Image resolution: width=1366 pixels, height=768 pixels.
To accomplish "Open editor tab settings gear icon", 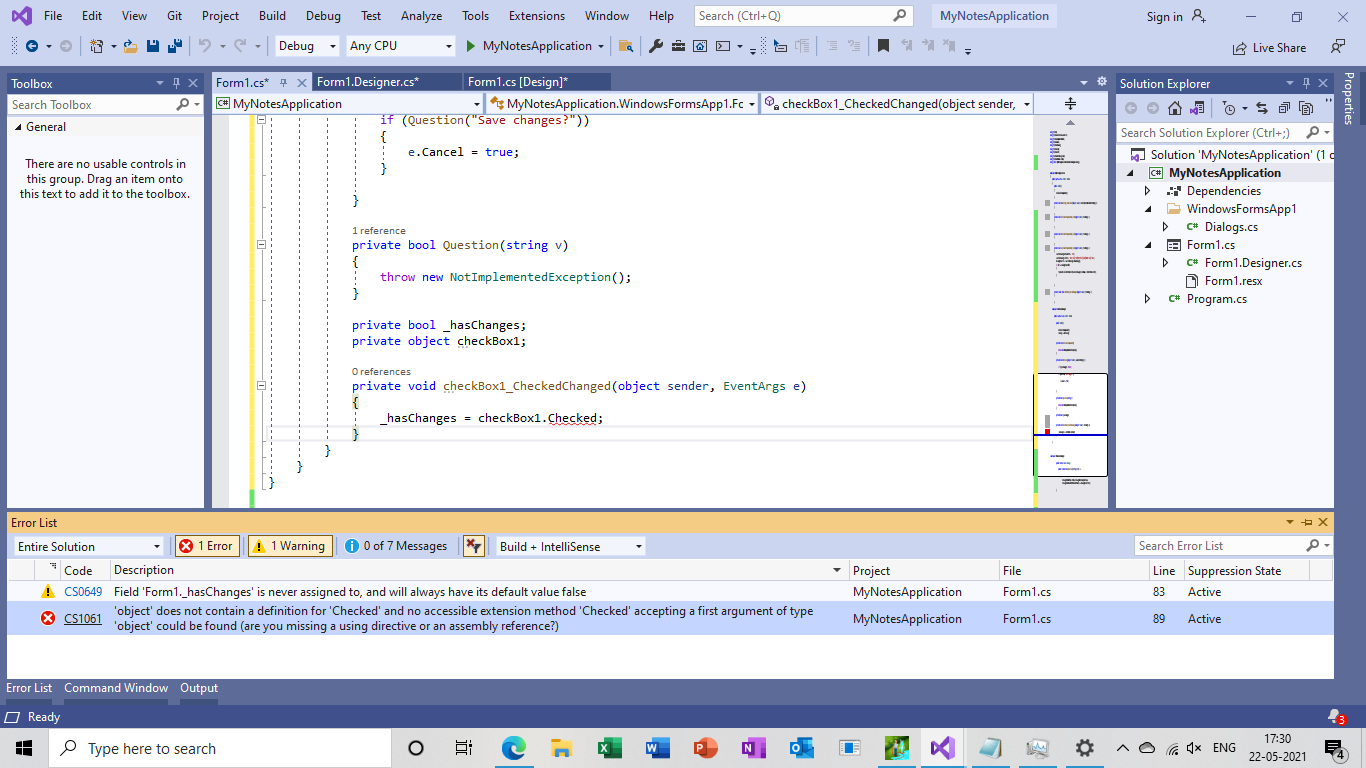I will [1103, 82].
